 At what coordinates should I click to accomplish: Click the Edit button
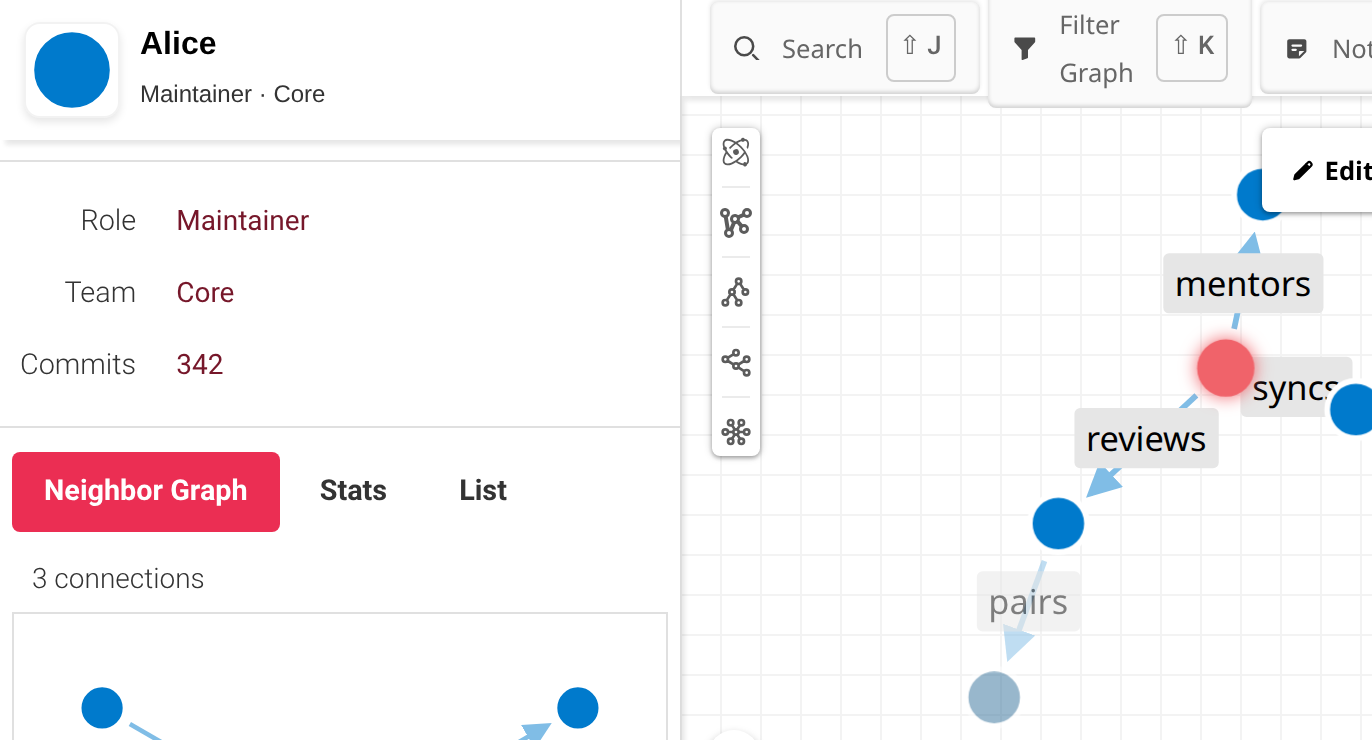point(1318,170)
